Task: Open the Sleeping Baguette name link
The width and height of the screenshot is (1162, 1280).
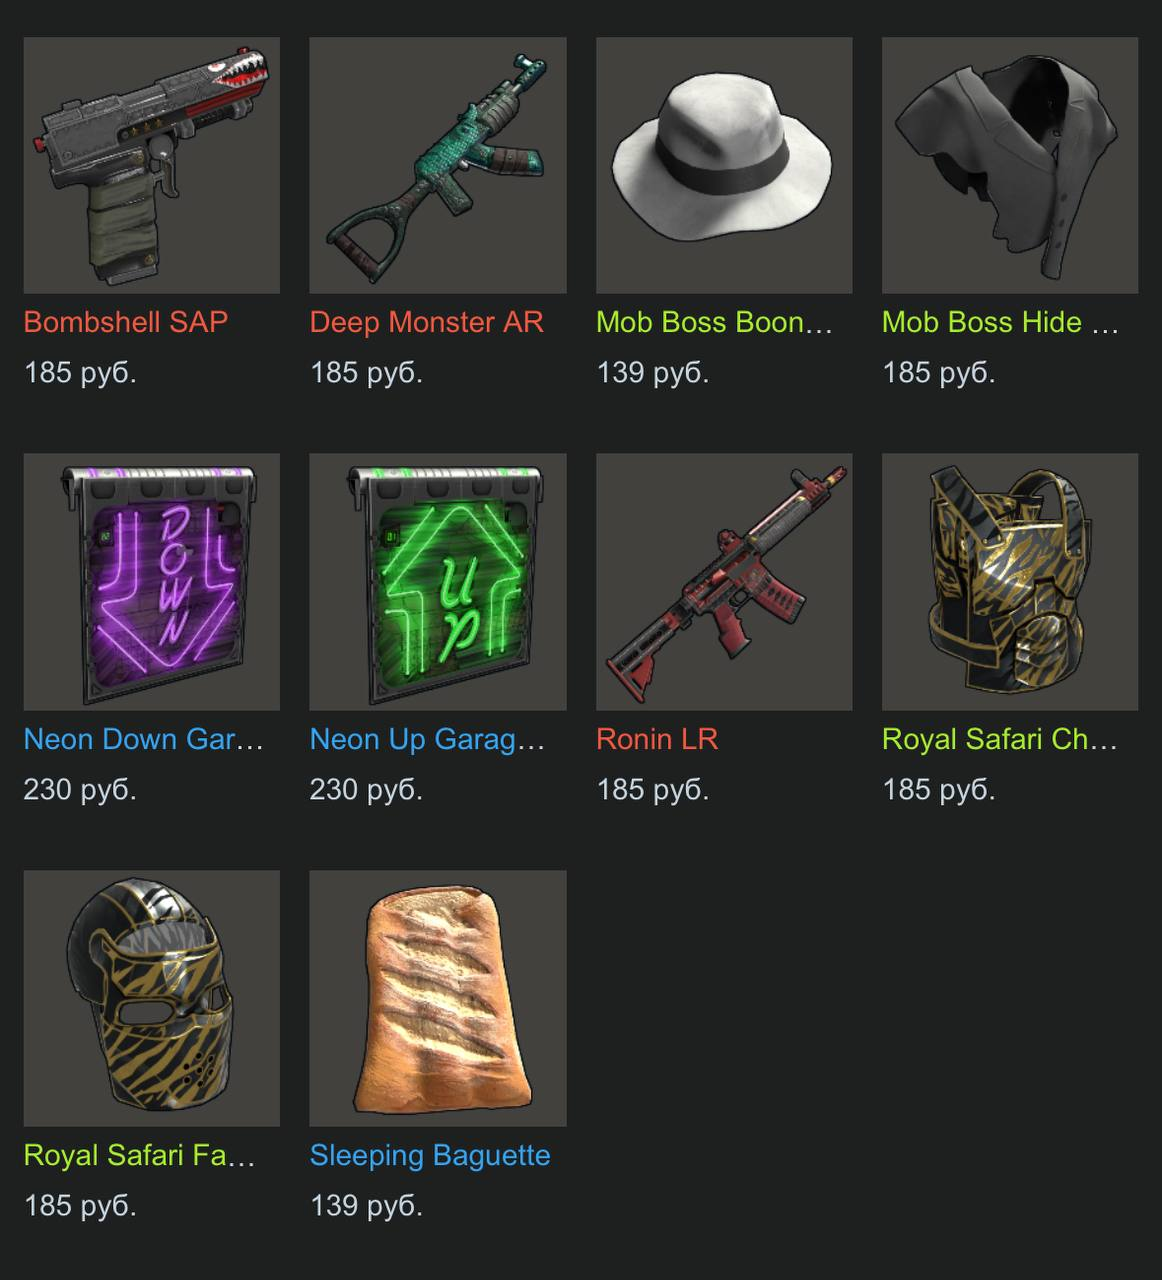Action: tap(430, 1155)
